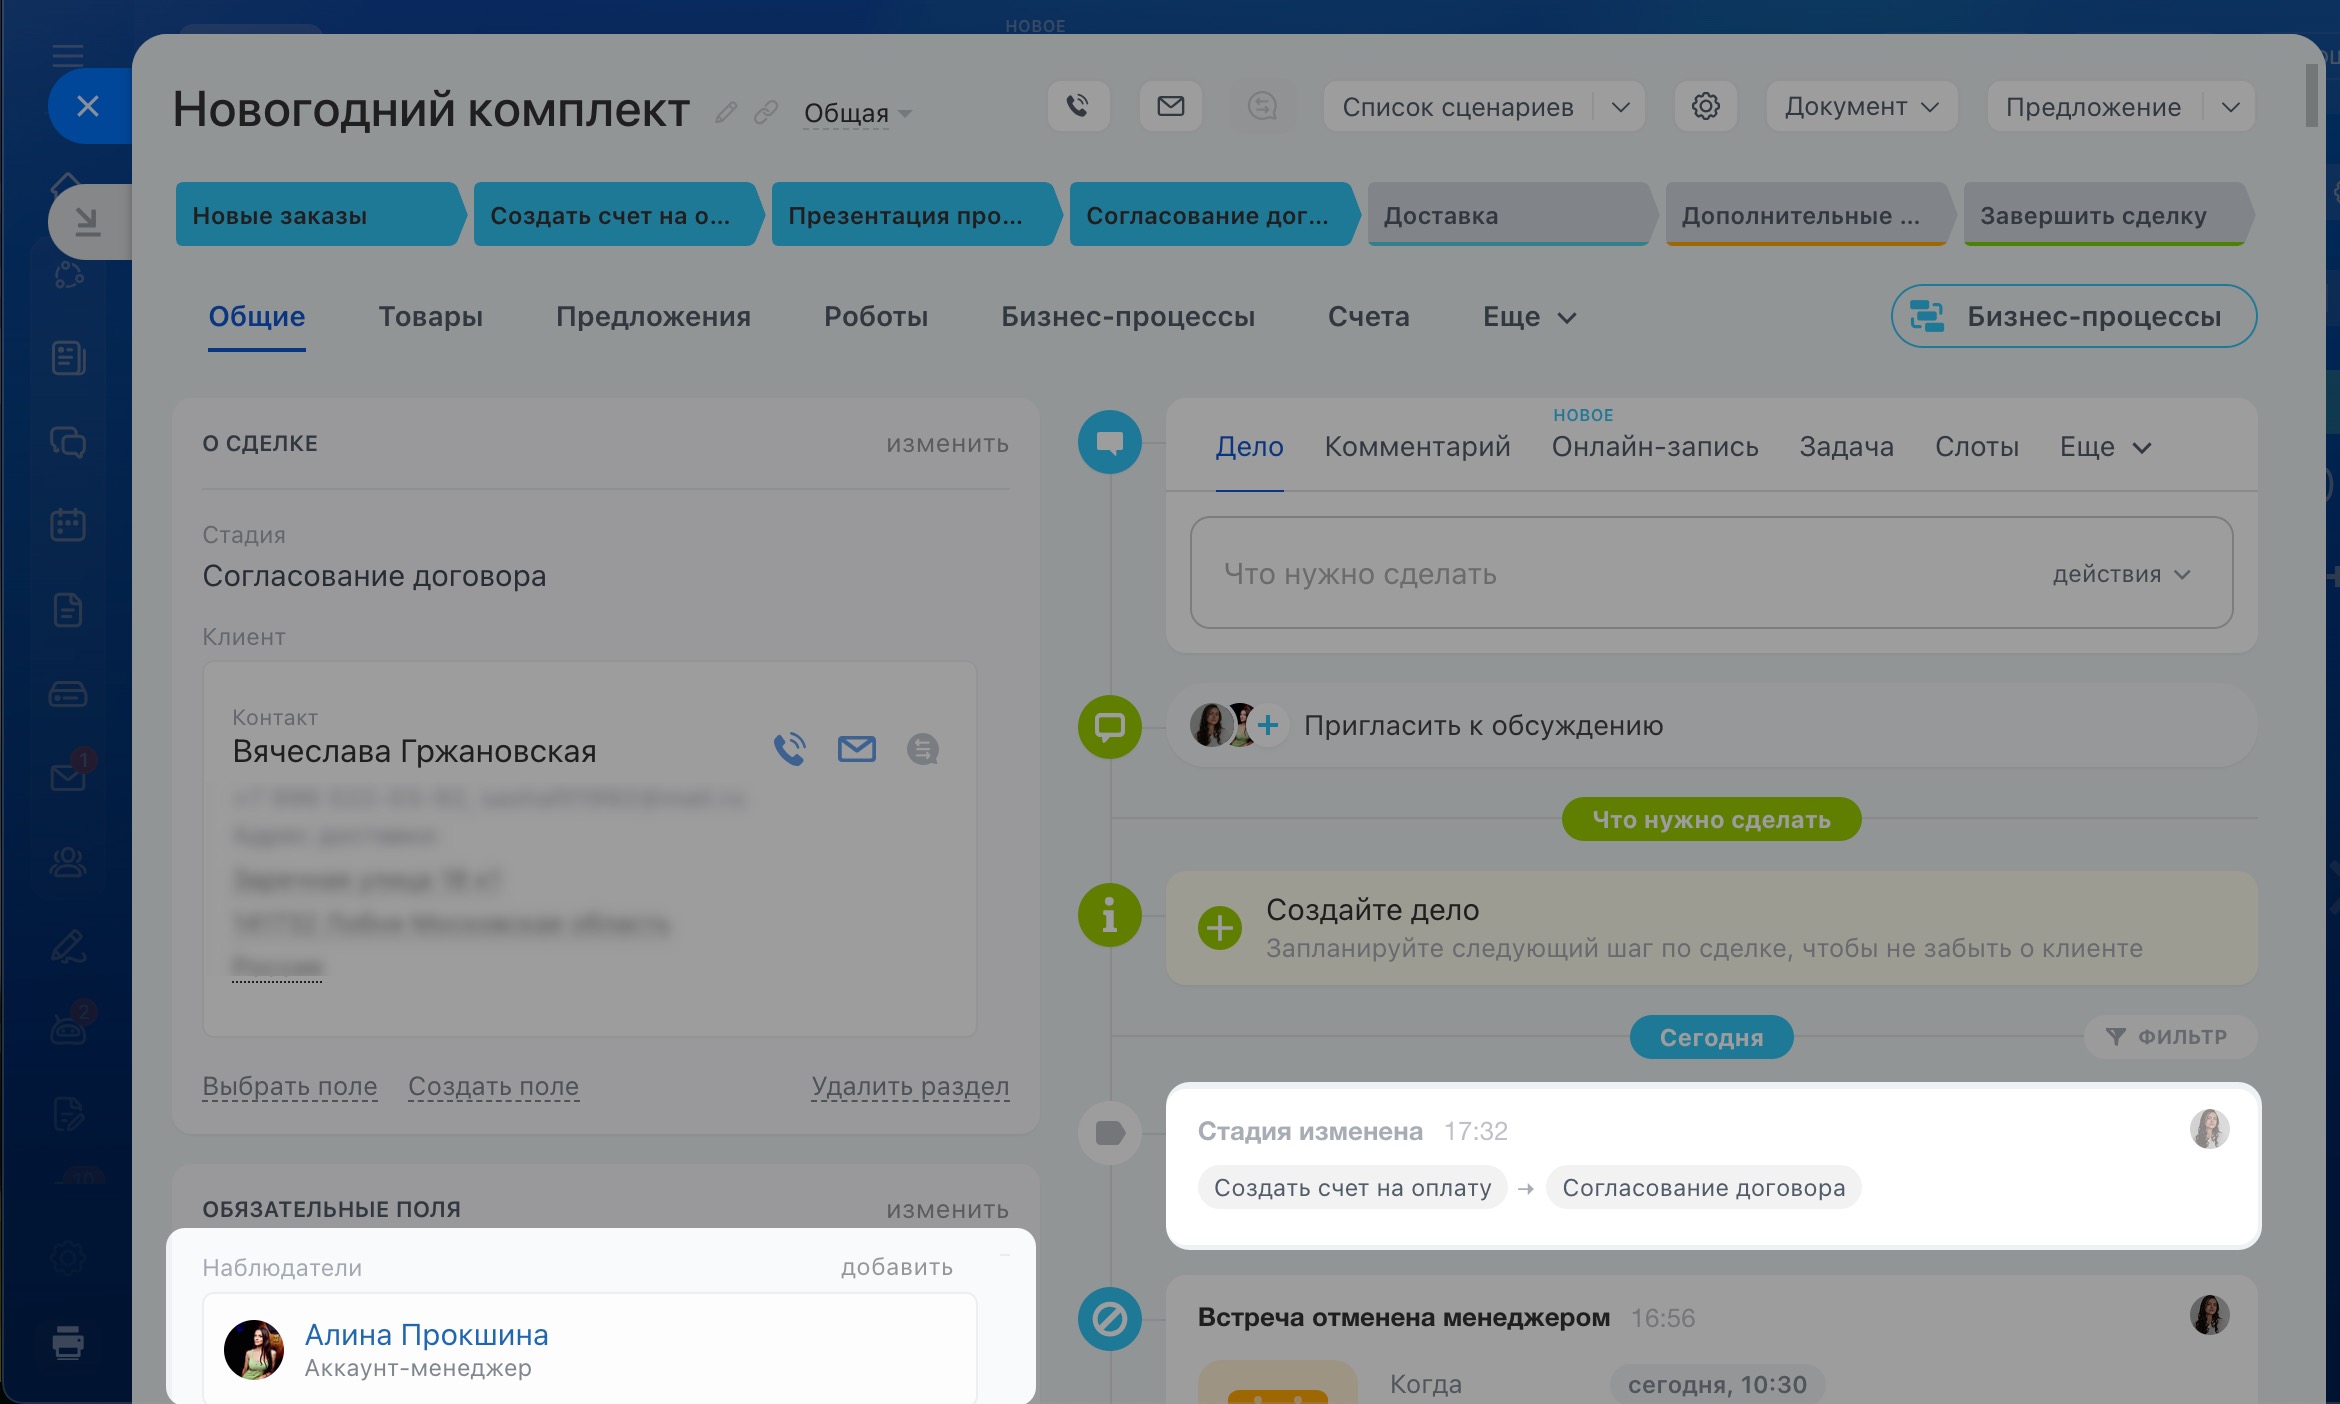Image resolution: width=2340 pixels, height=1404 pixels.
Task: Click the blue comment timeline icon
Action: [1110, 442]
